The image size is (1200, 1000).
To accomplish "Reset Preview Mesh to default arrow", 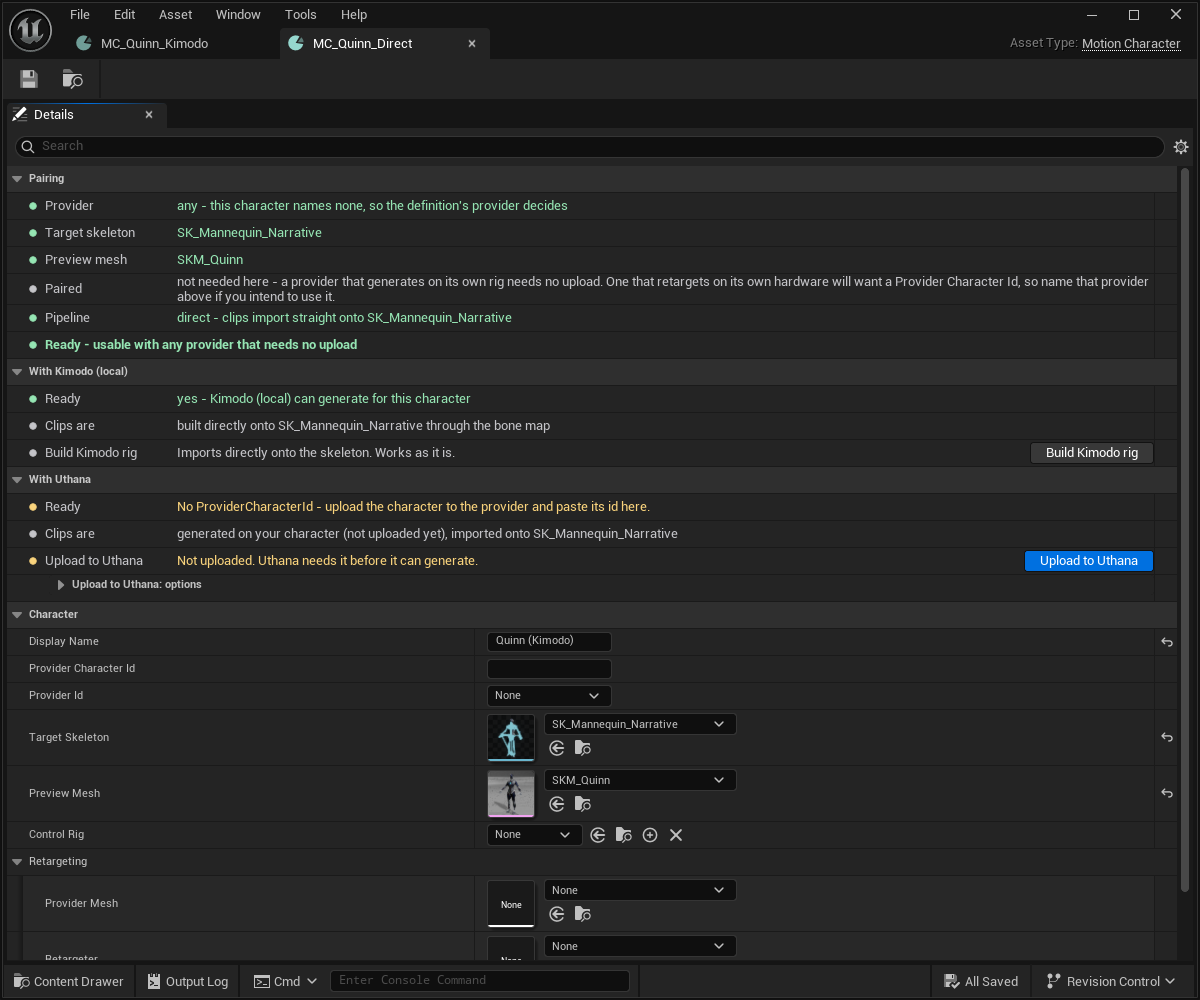I will click(x=1167, y=793).
